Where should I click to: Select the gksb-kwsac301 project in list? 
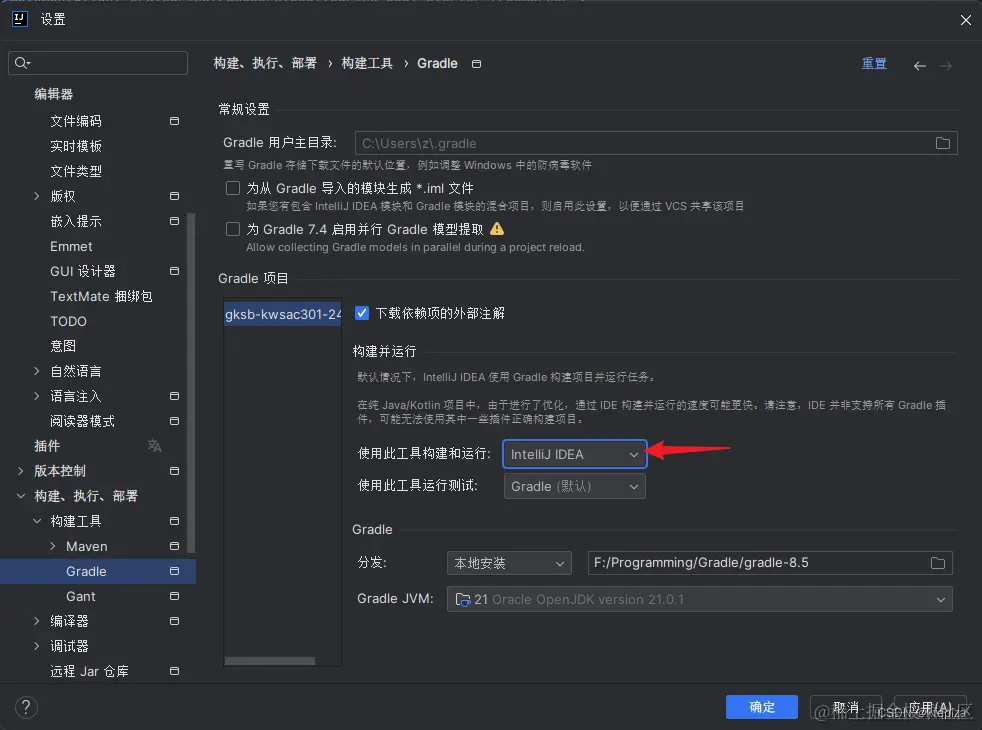point(281,312)
